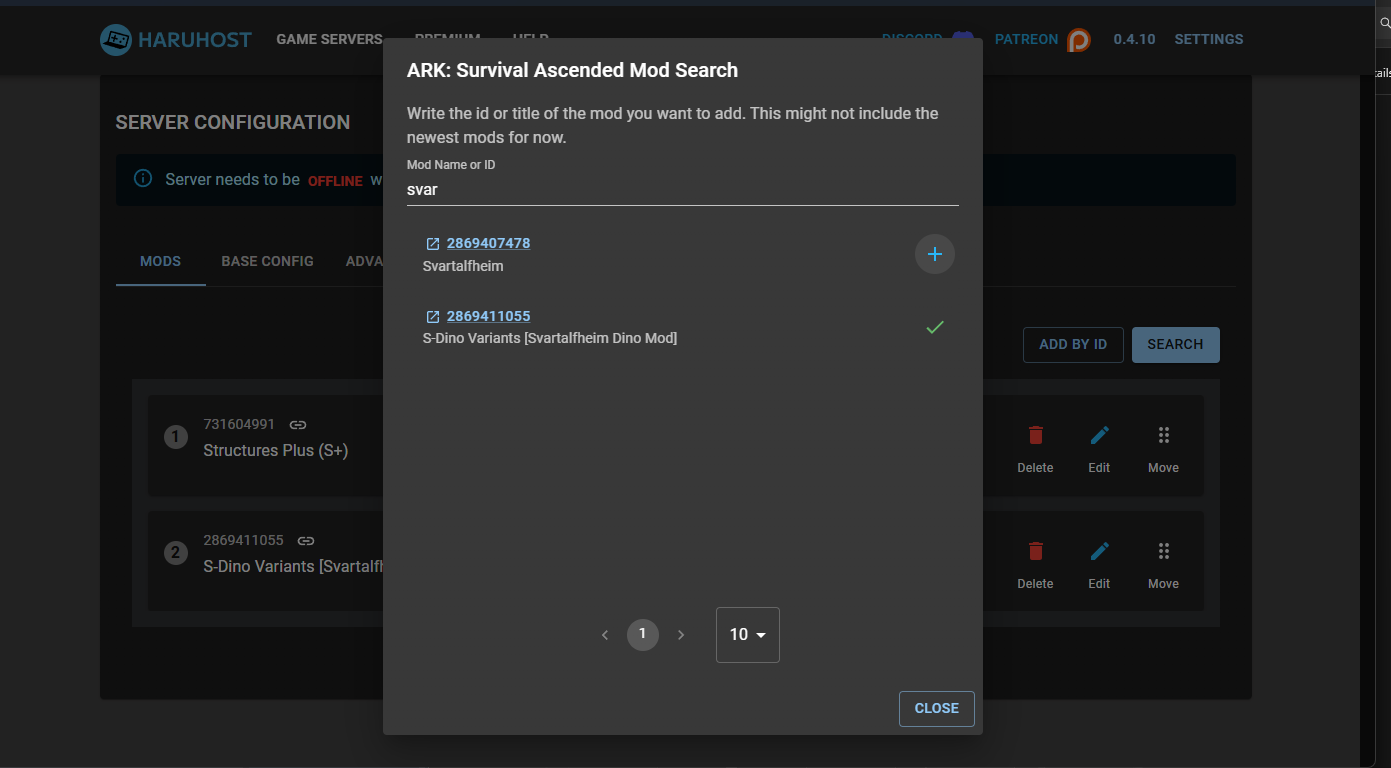
Task: Click the Patreon logo icon
Action: 1079,40
